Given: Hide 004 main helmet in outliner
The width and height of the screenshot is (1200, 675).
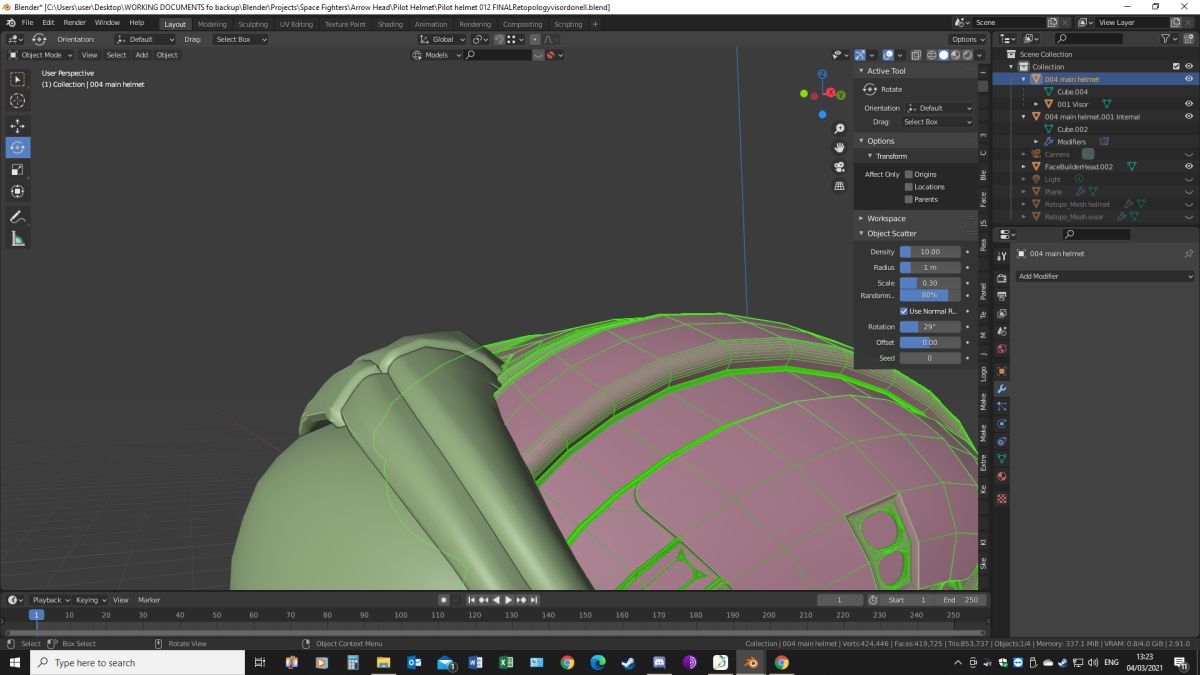Looking at the screenshot, I should pos(1189,79).
